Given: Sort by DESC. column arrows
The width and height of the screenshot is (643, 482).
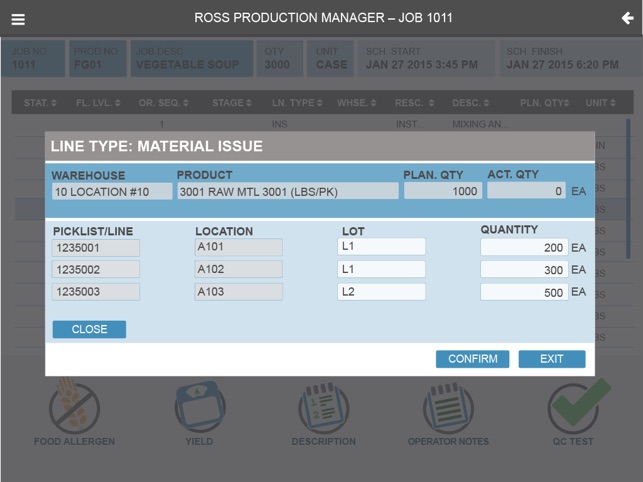Looking at the screenshot, I should 486,103.
